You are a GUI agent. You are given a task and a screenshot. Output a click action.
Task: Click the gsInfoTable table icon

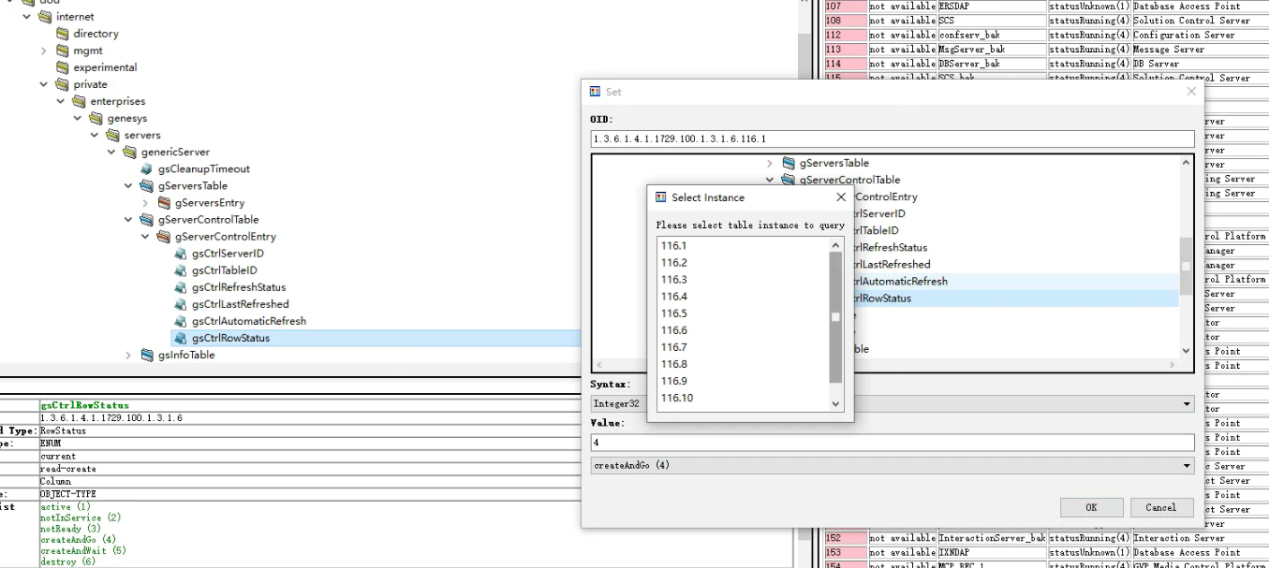[147, 355]
